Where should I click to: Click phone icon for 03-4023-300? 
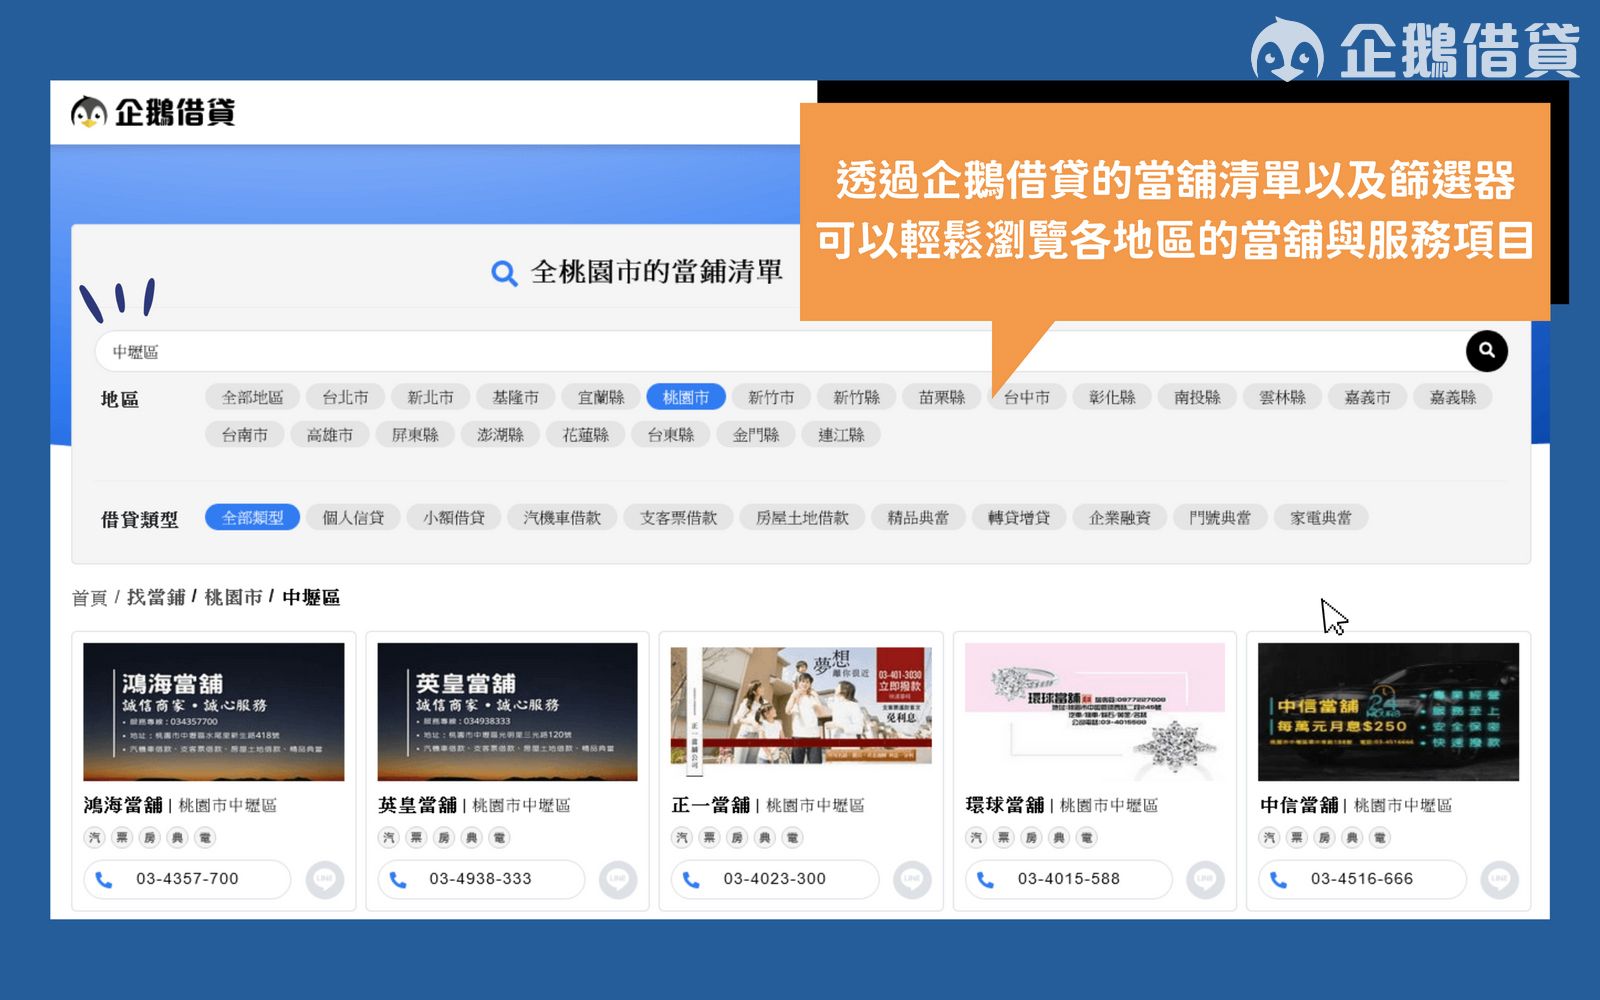click(691, 879)
